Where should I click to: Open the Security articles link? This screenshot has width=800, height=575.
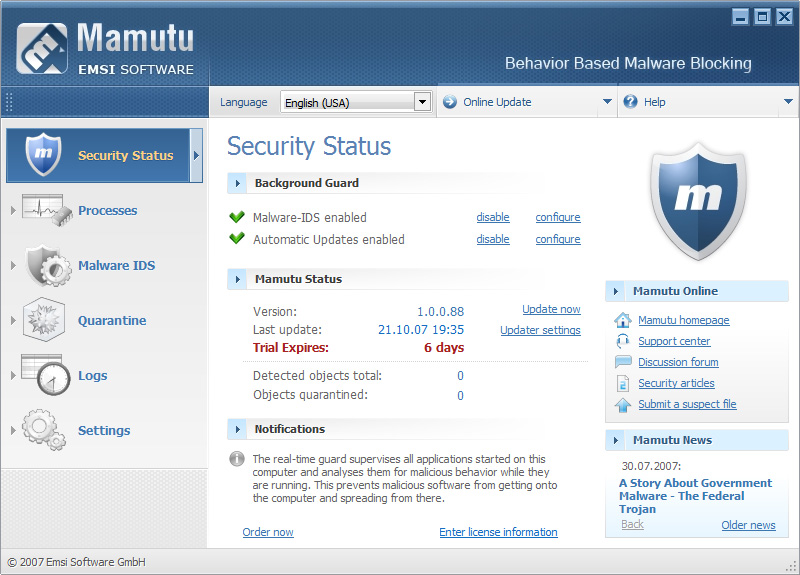(676, 383)
